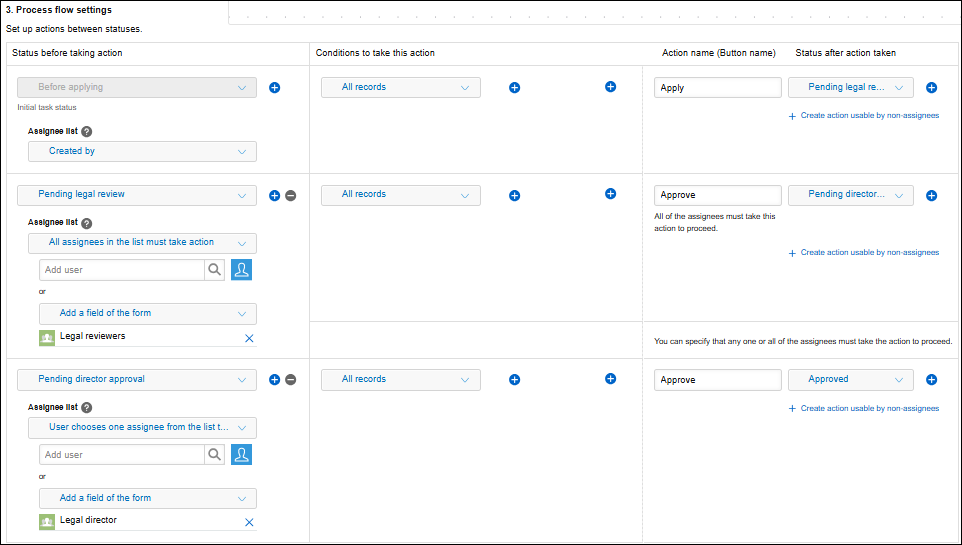This screenshot has width=962, height=545.
Task: Open User chooses one assignee dropdown
Action: [x=142, y=428]
